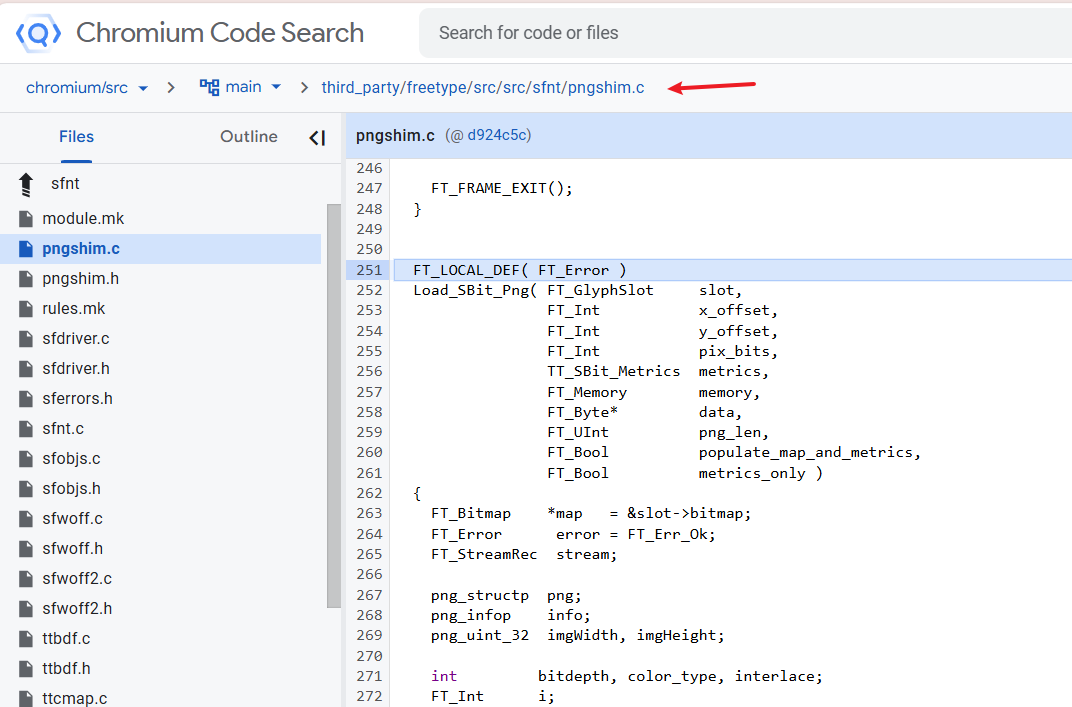Open ttbdf.h in the file list
Viewport: 1072px width, 707px height.
point(66,669)
